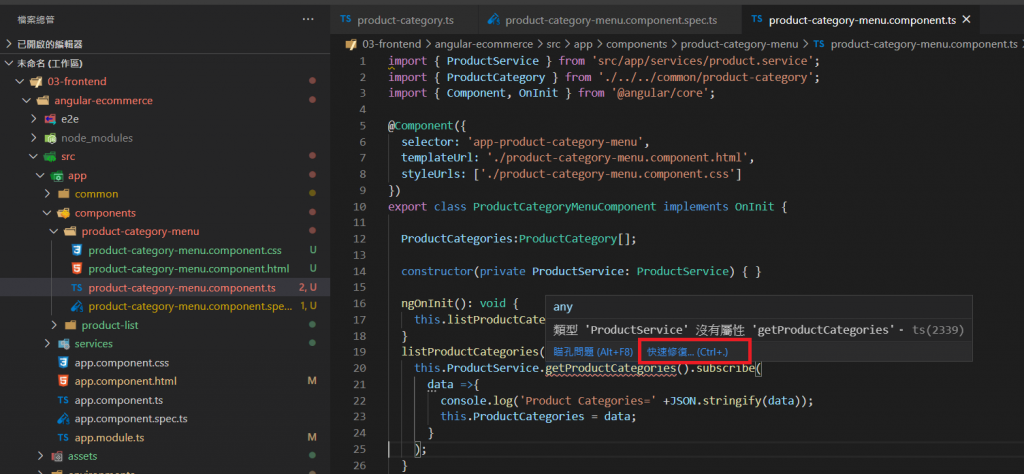Click the spec icon on product-category-menu.component.spec.ts tab
Screen dimensions: 1024x474
pyautogui.click(x=494, y=20)
